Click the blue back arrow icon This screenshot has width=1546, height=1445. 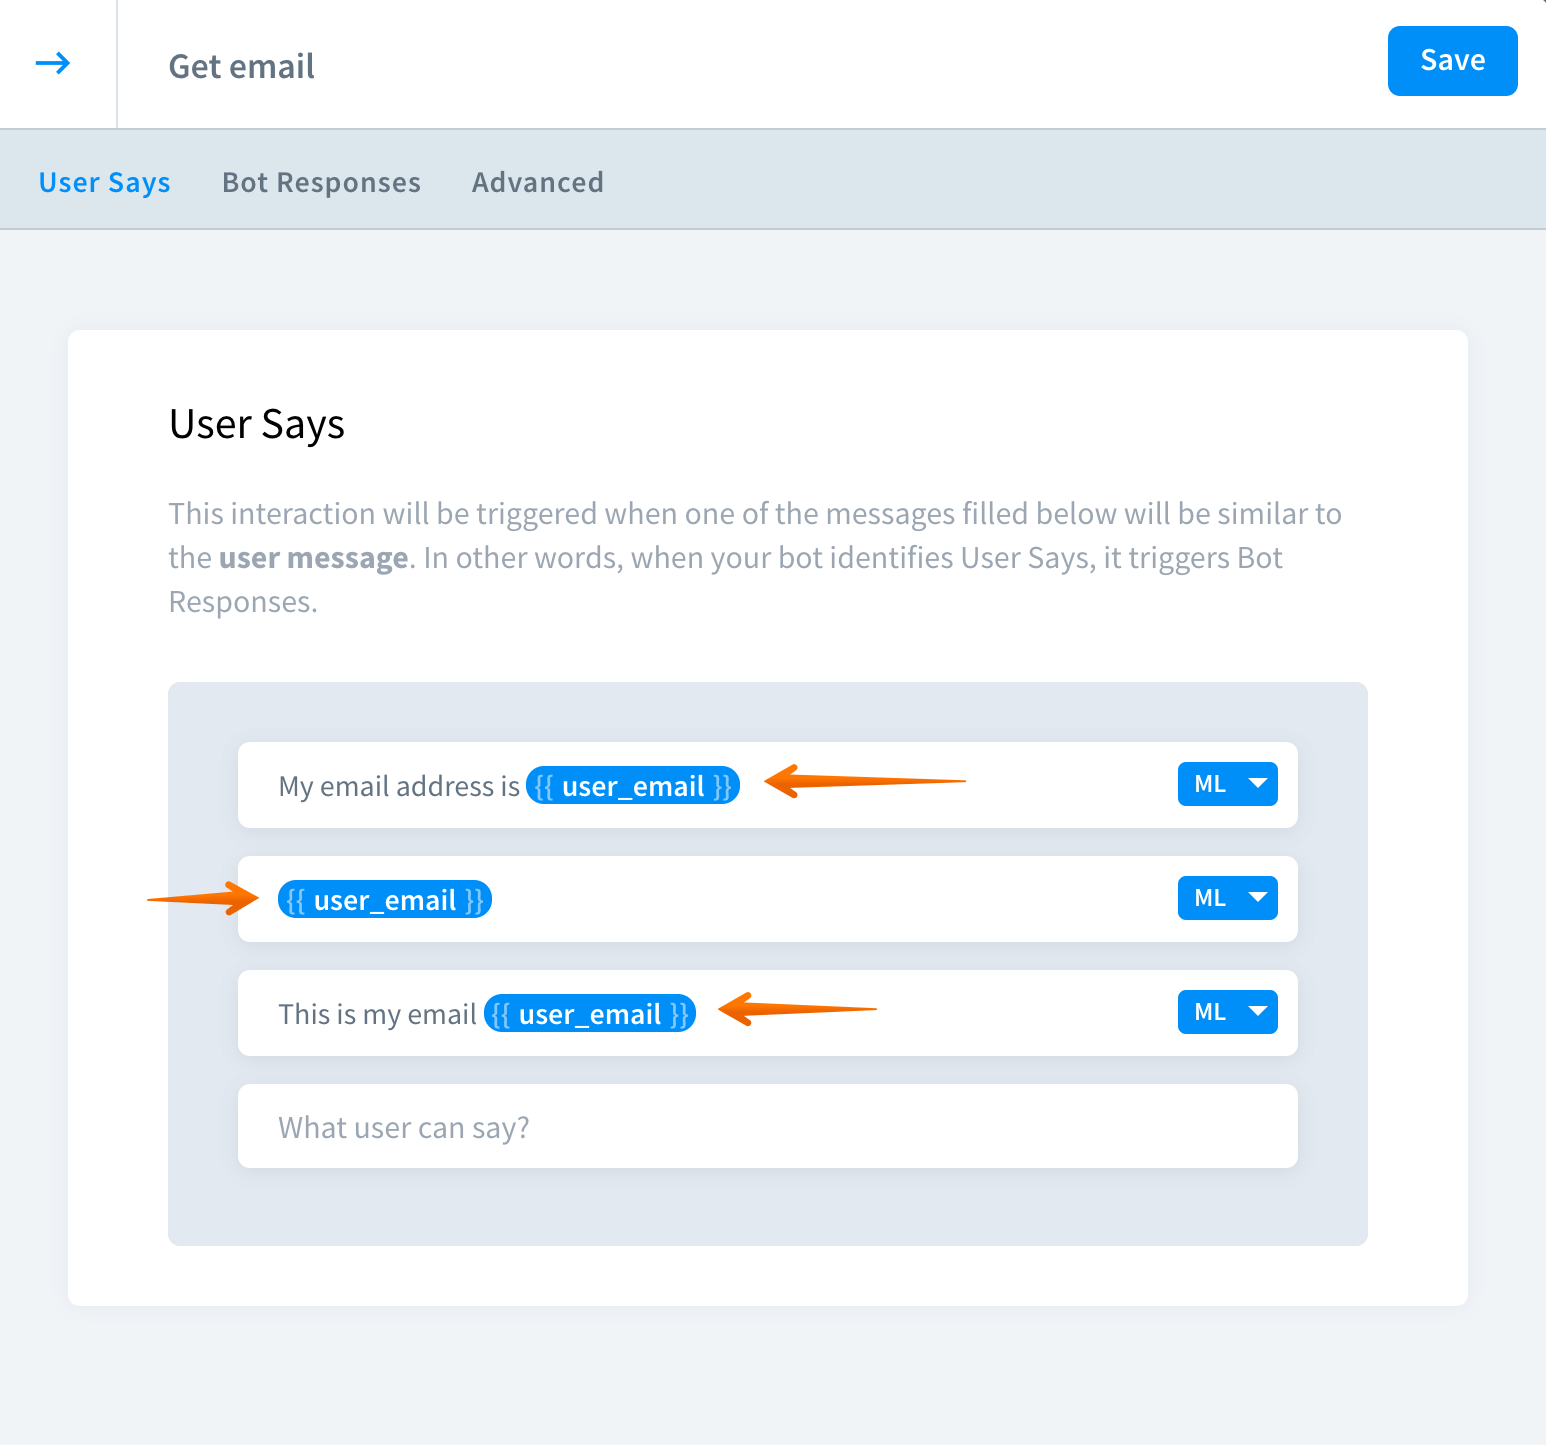tap(53, 64)
